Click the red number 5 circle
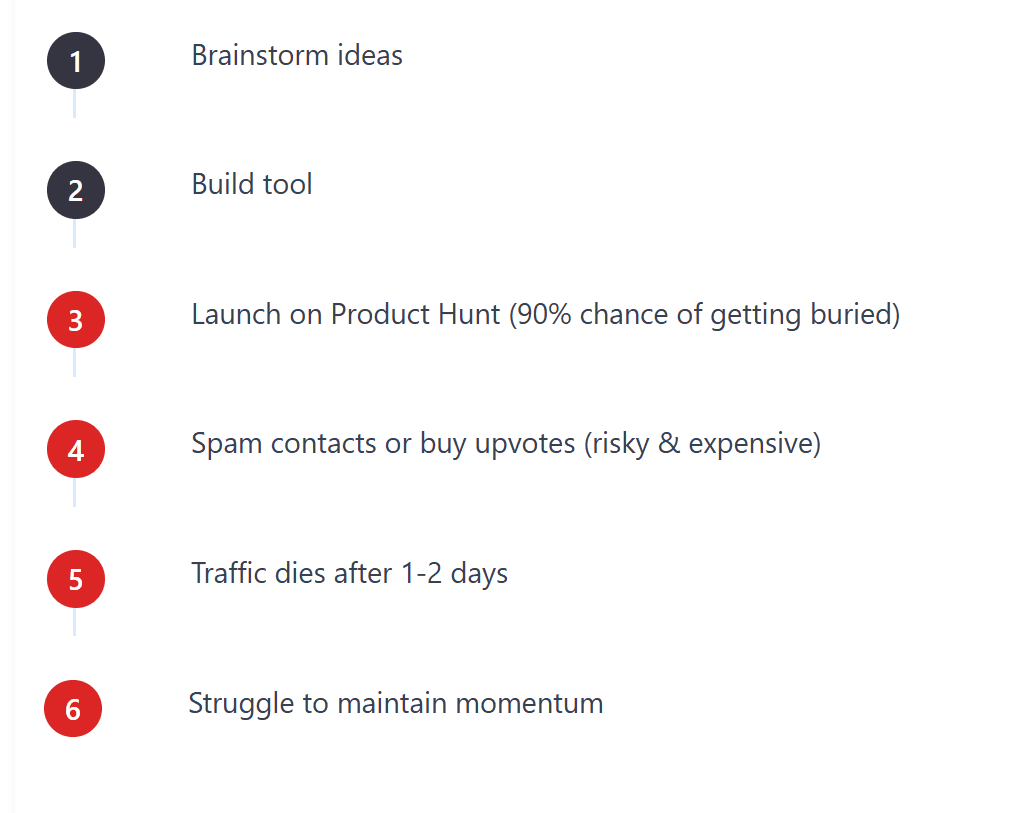Screen dimensions: 1018x813 (76, 579)
